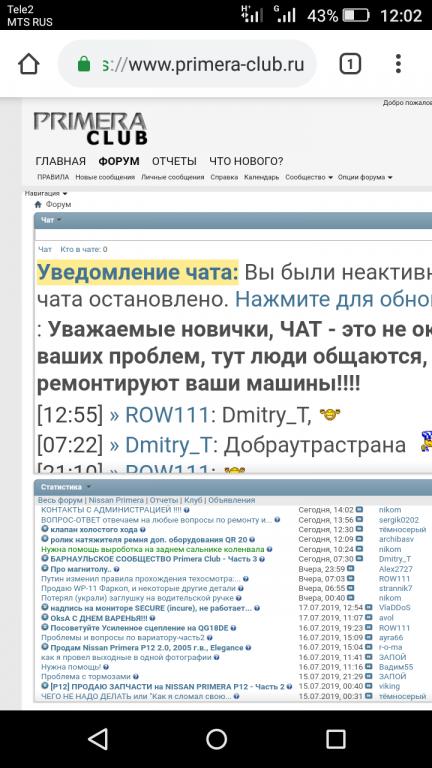
Task: Open the клапан холостого хода thread
Action: (x=94, y=529)
